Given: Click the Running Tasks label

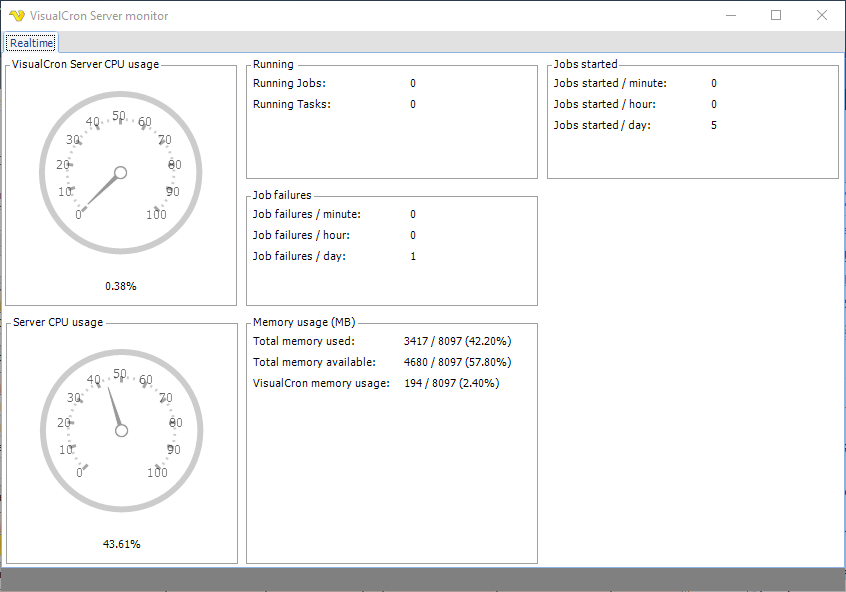Looking at the screenshot, I should (x=291, y=104).
